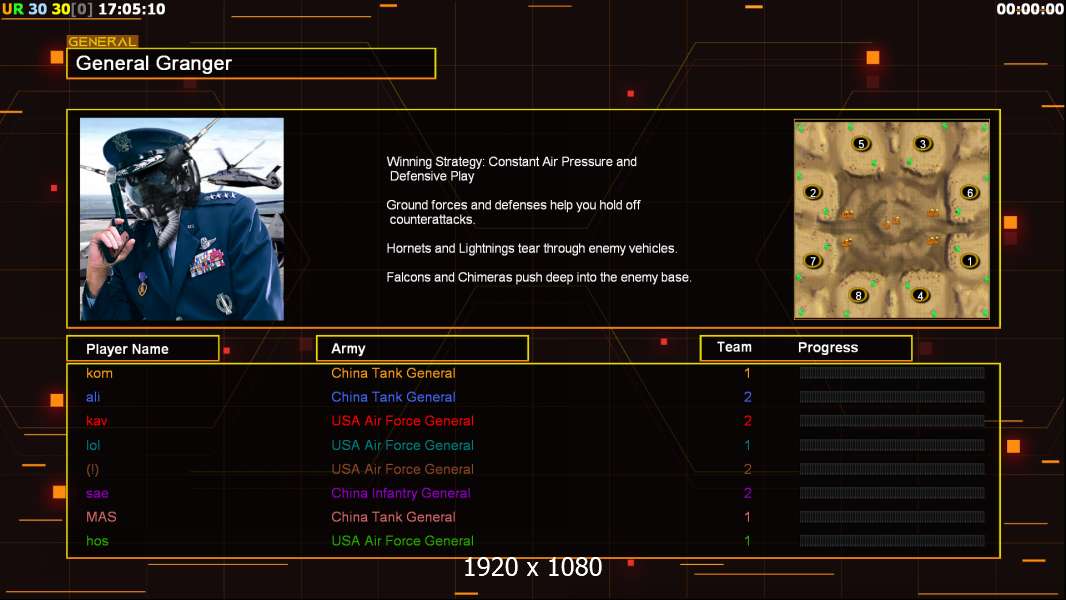Viewport: 1066px width, 600px height.
Task: Click lol's USA Air Force General army
Action: click(402, 445)
